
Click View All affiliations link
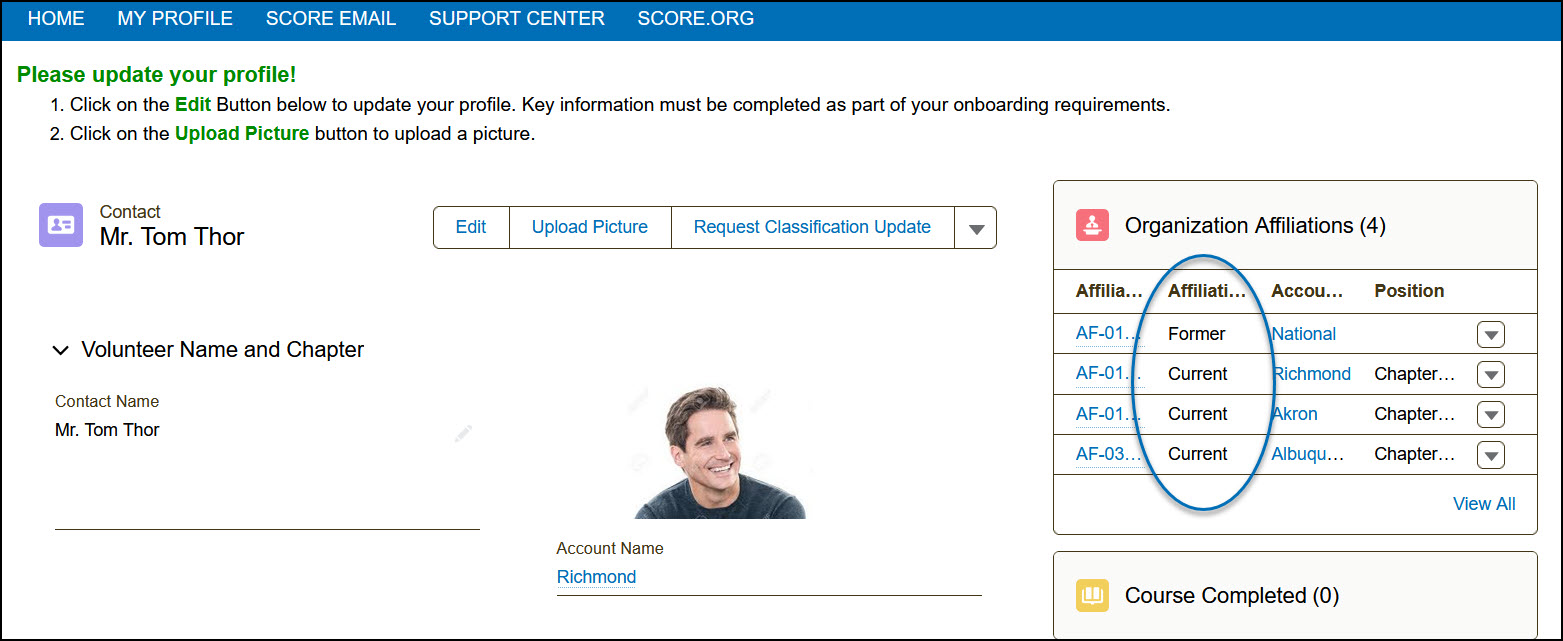point(1484,504)
